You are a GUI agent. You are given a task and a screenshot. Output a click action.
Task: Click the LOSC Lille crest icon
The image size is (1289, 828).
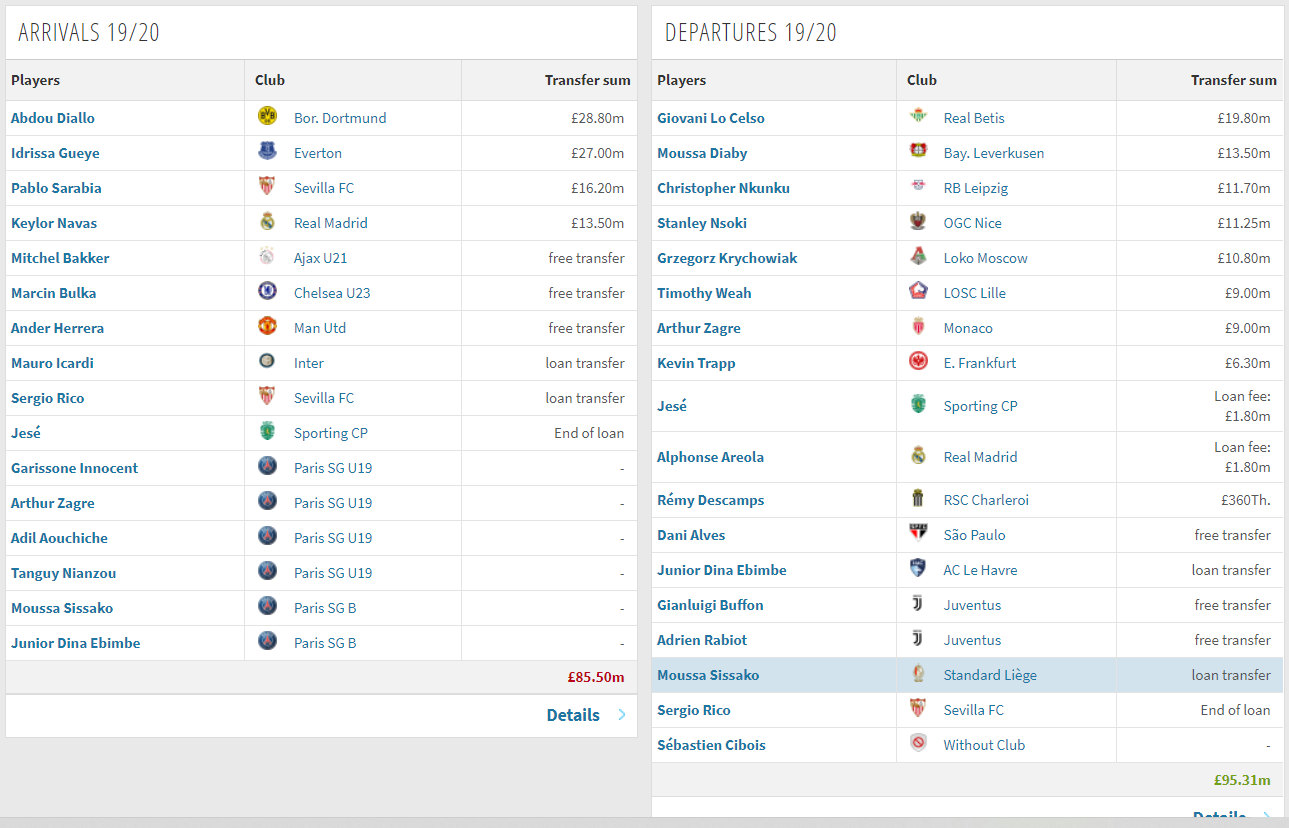tap(918, 291)
